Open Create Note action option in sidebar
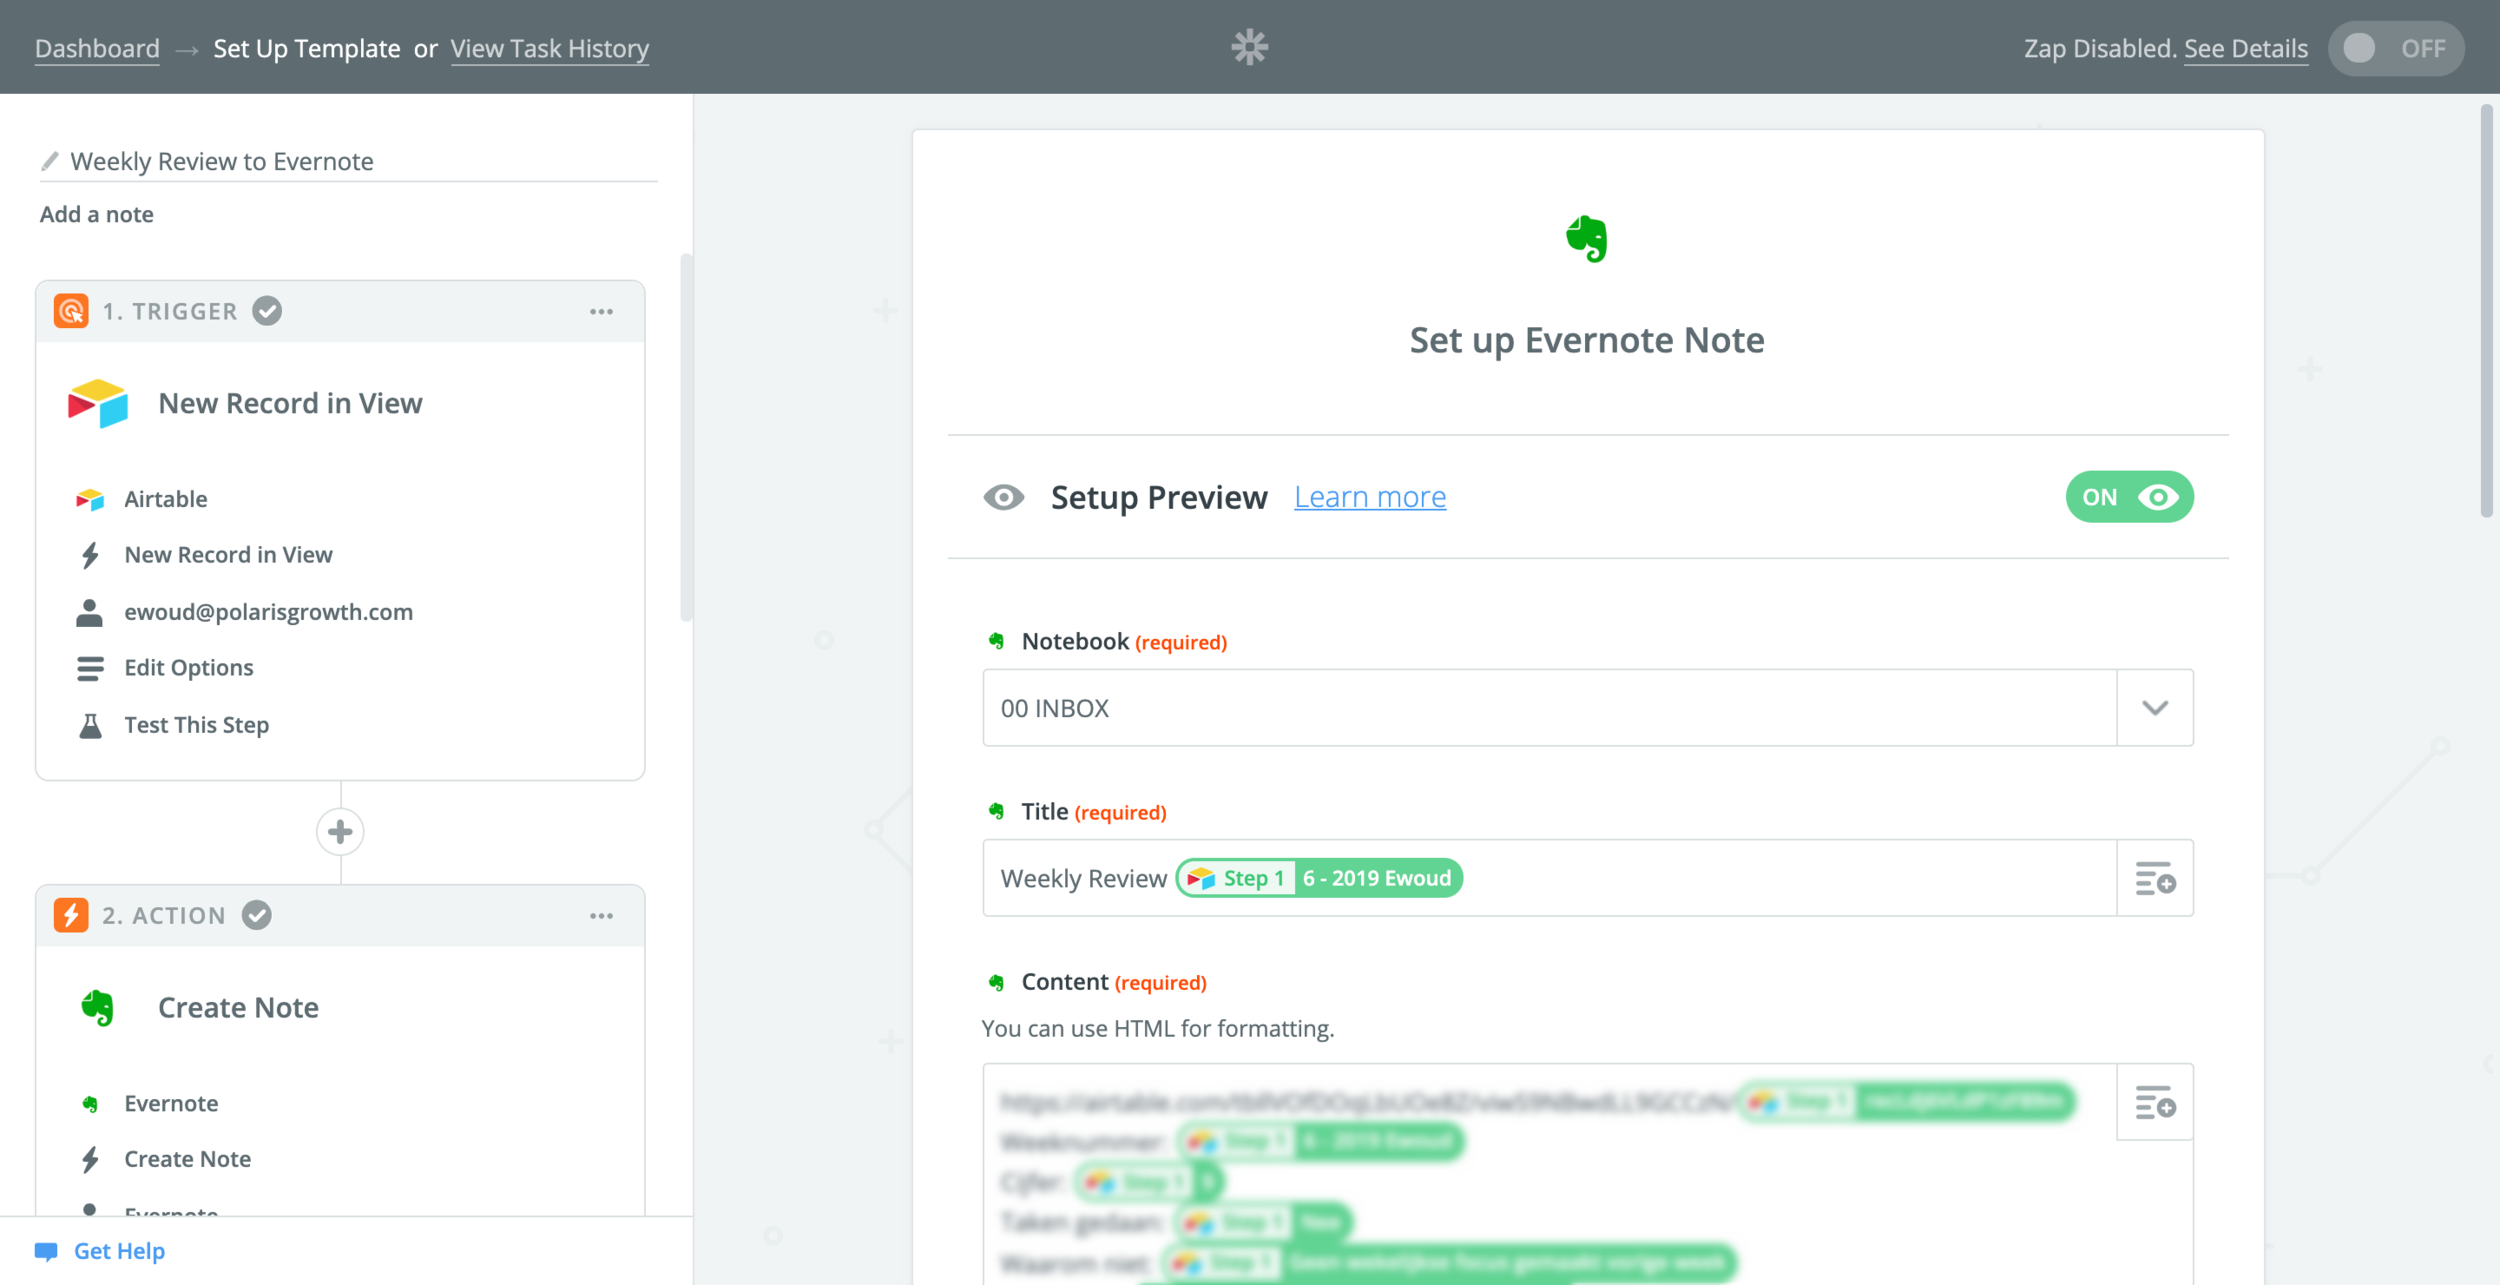This screenshot has width=2500, height=1285. 187,1159
